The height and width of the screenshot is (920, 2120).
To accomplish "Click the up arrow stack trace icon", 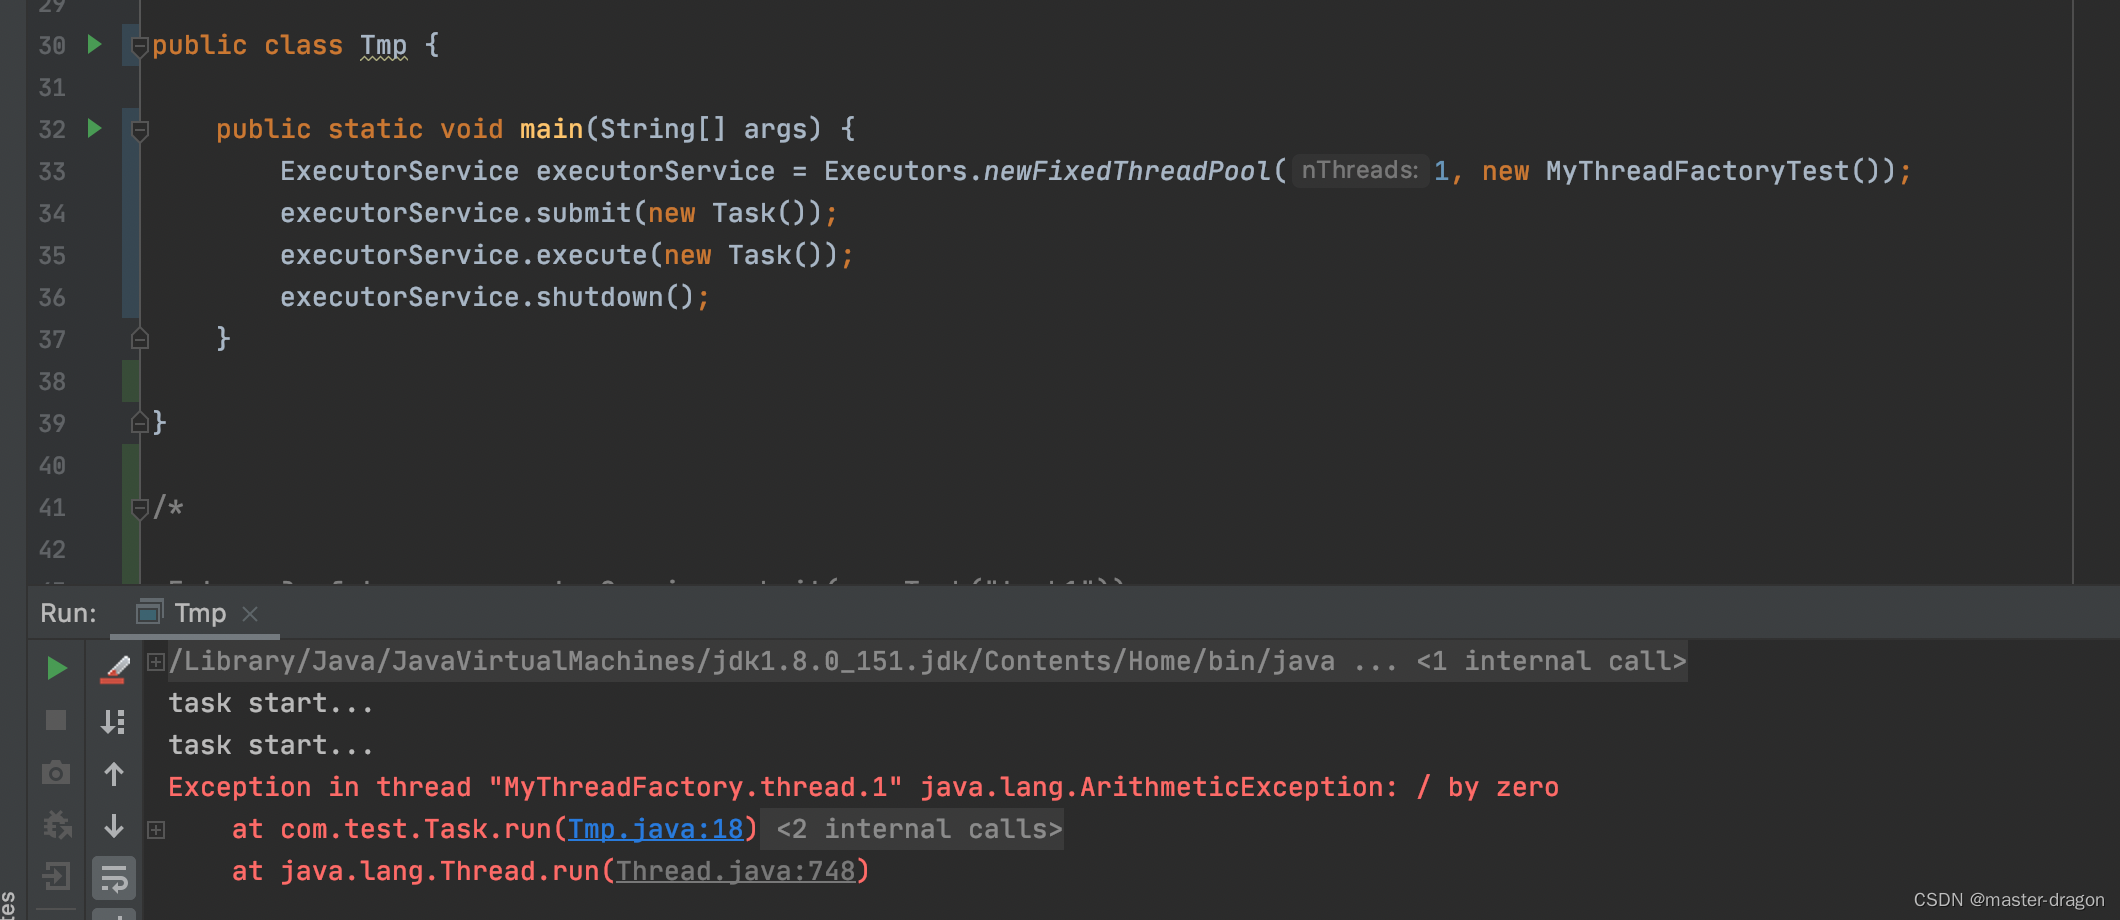I will tap(114, 774).
